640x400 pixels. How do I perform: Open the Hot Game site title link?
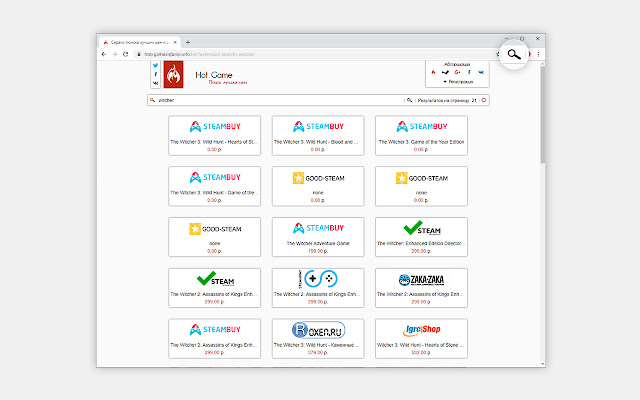pyautogui.click(x=213, y=75)
